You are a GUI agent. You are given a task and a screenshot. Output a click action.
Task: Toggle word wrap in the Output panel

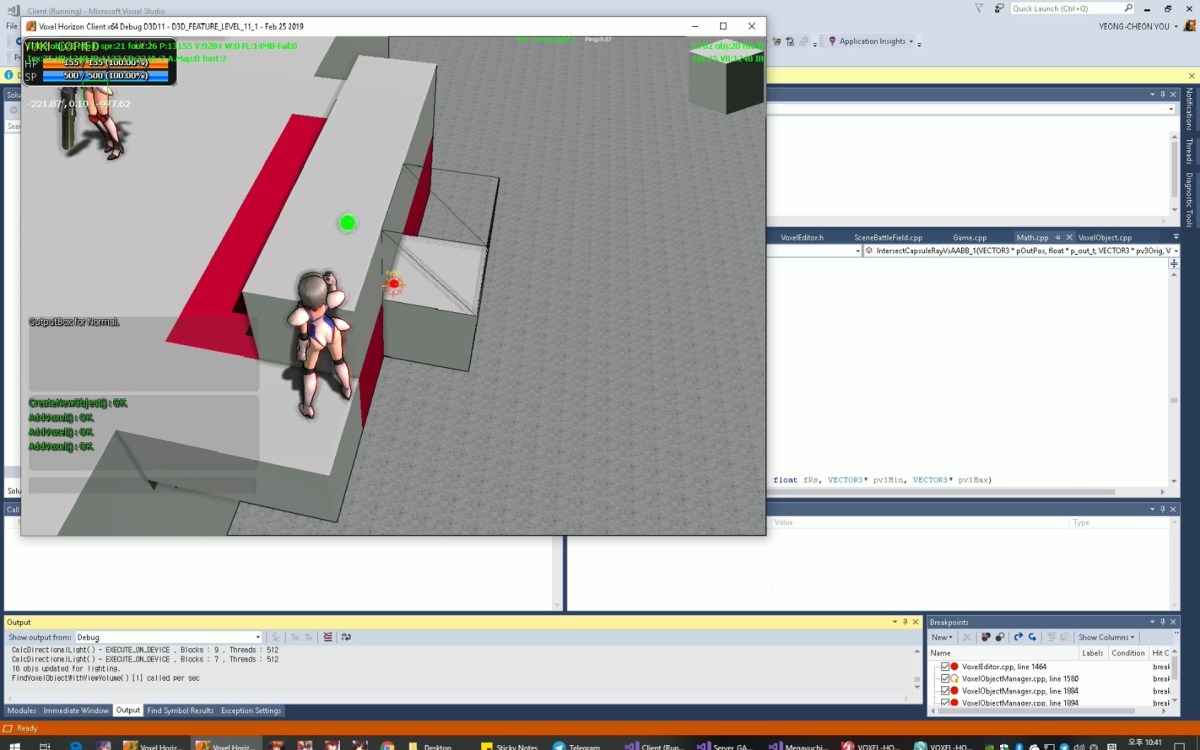[346, 637]
